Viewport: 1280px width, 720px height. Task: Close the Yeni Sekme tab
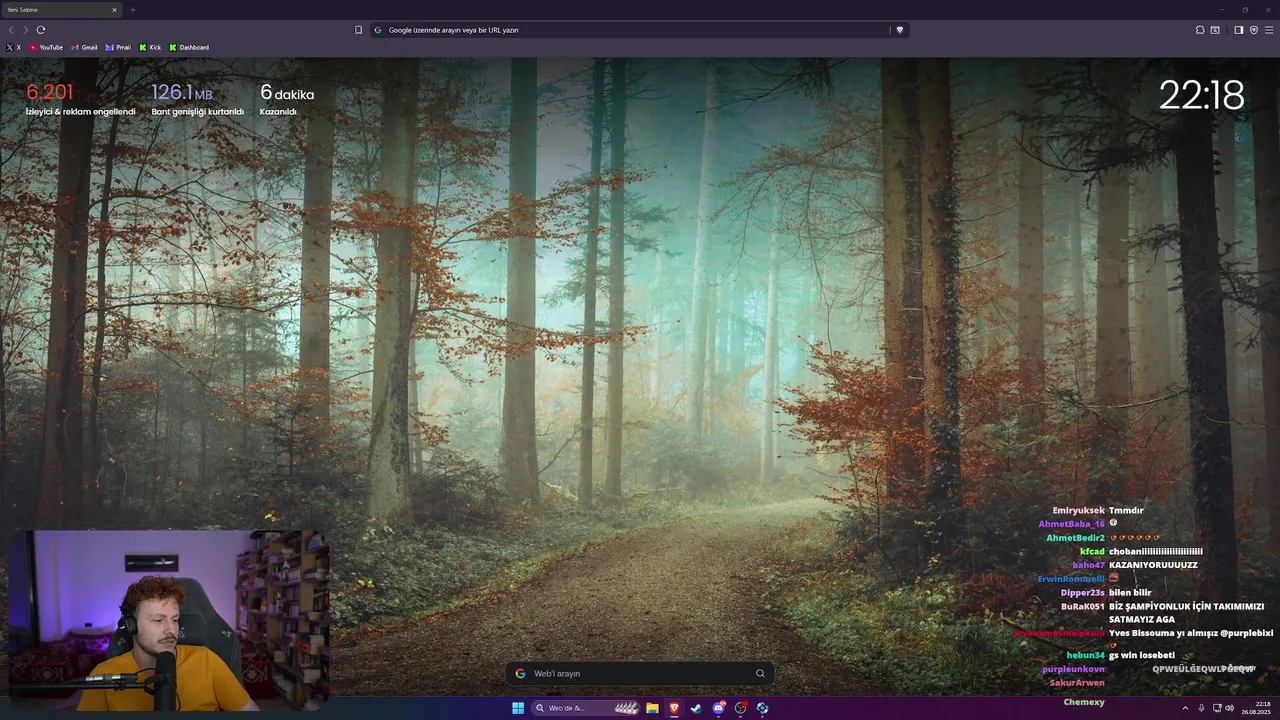click(114, 10)
